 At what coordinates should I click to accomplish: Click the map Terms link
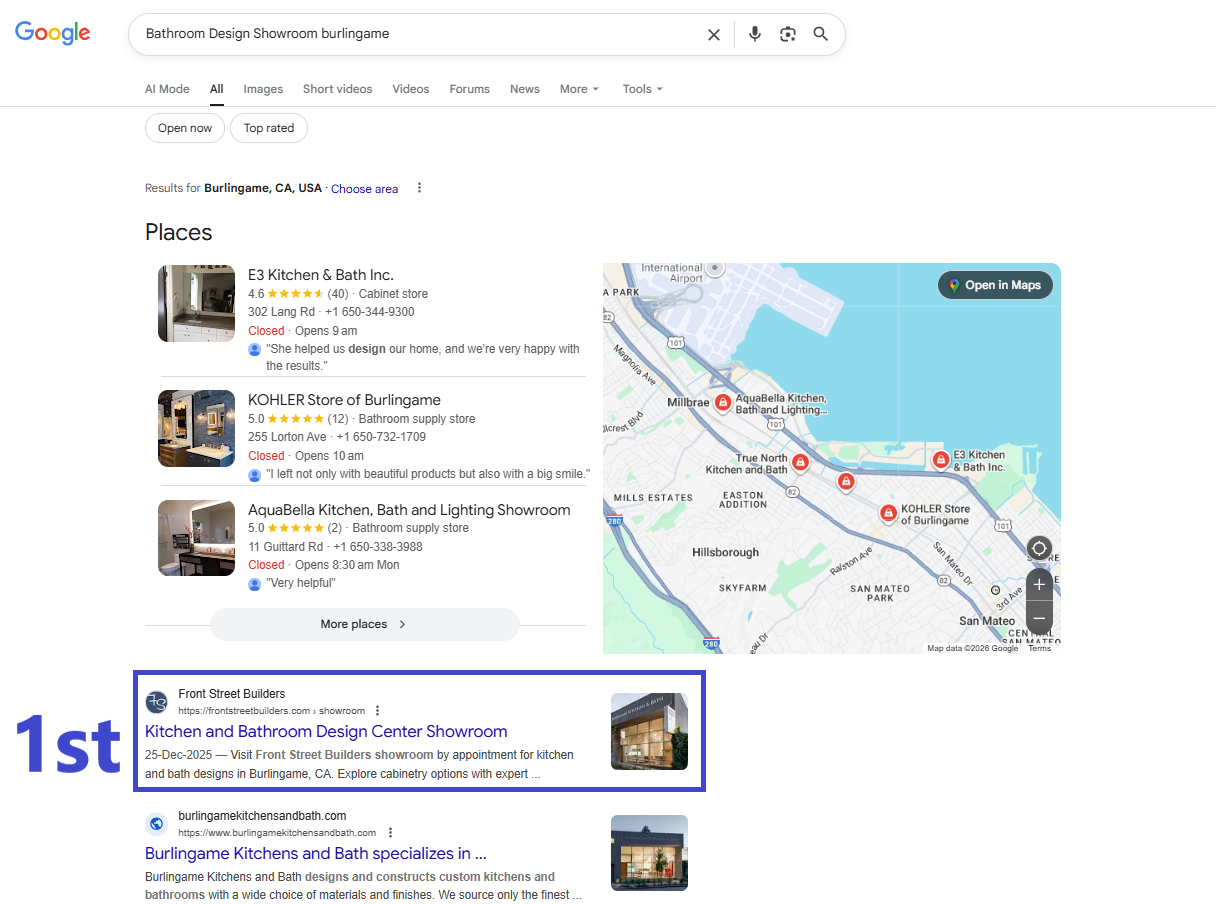[1039, 648]
